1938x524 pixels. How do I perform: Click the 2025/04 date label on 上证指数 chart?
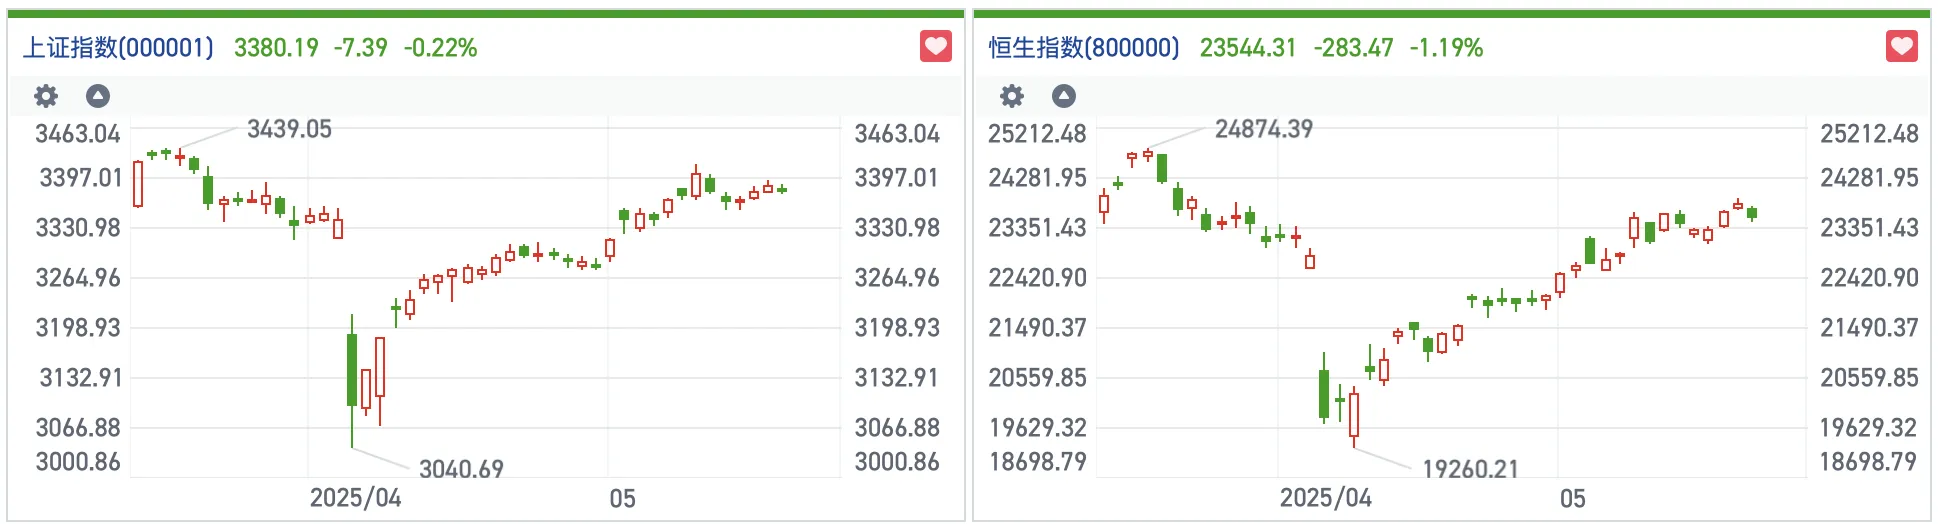(x=355, y=498)
